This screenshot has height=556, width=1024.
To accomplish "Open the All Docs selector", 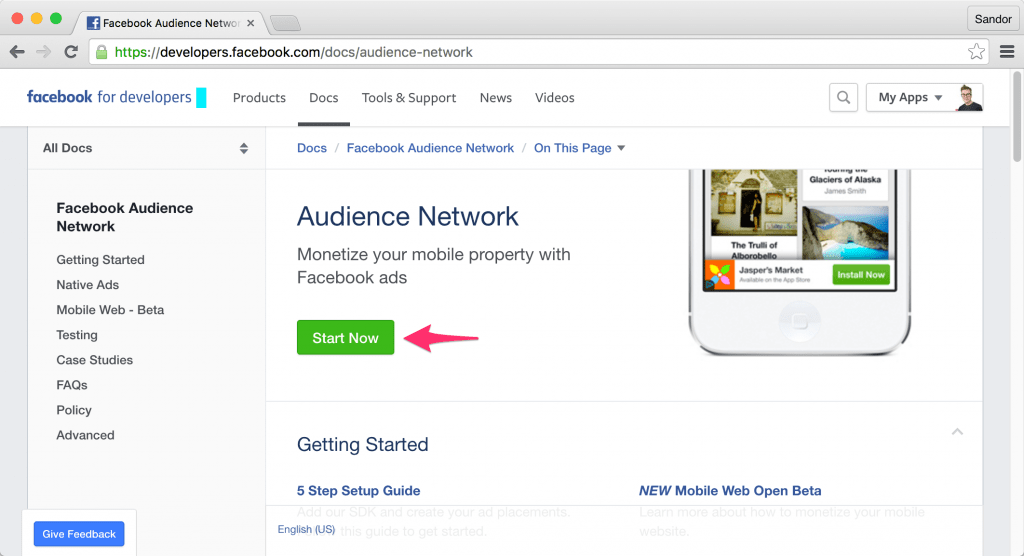I will (145, 148).
